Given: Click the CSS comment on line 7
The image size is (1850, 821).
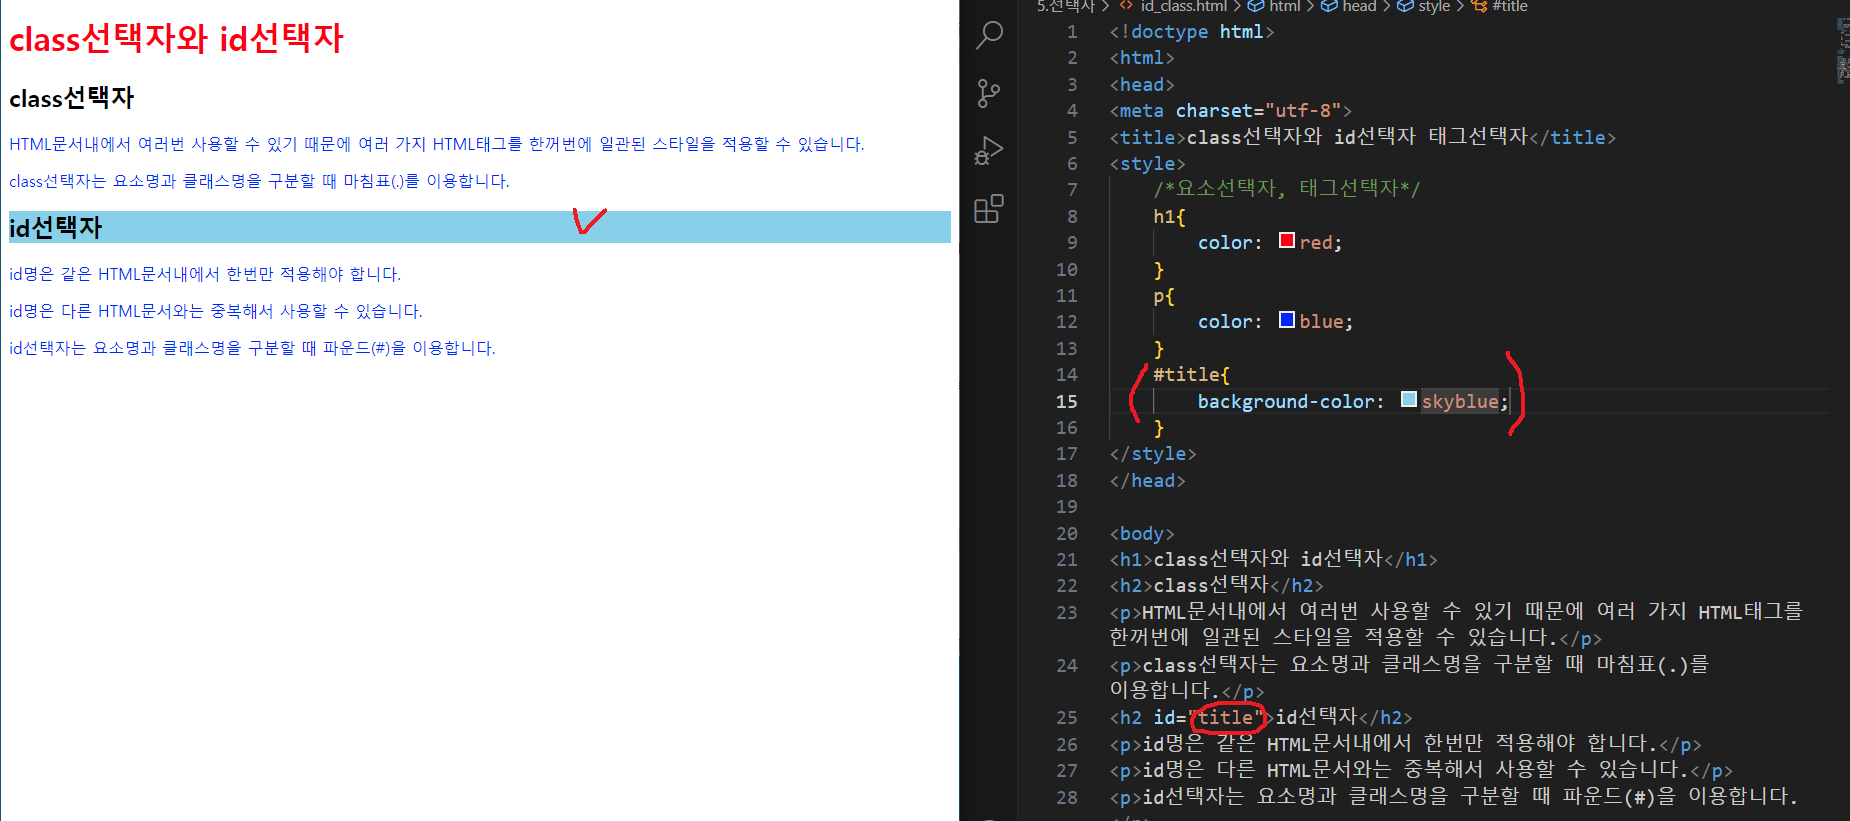Looking at the screenshot, I should click(x=1287, y=188).
